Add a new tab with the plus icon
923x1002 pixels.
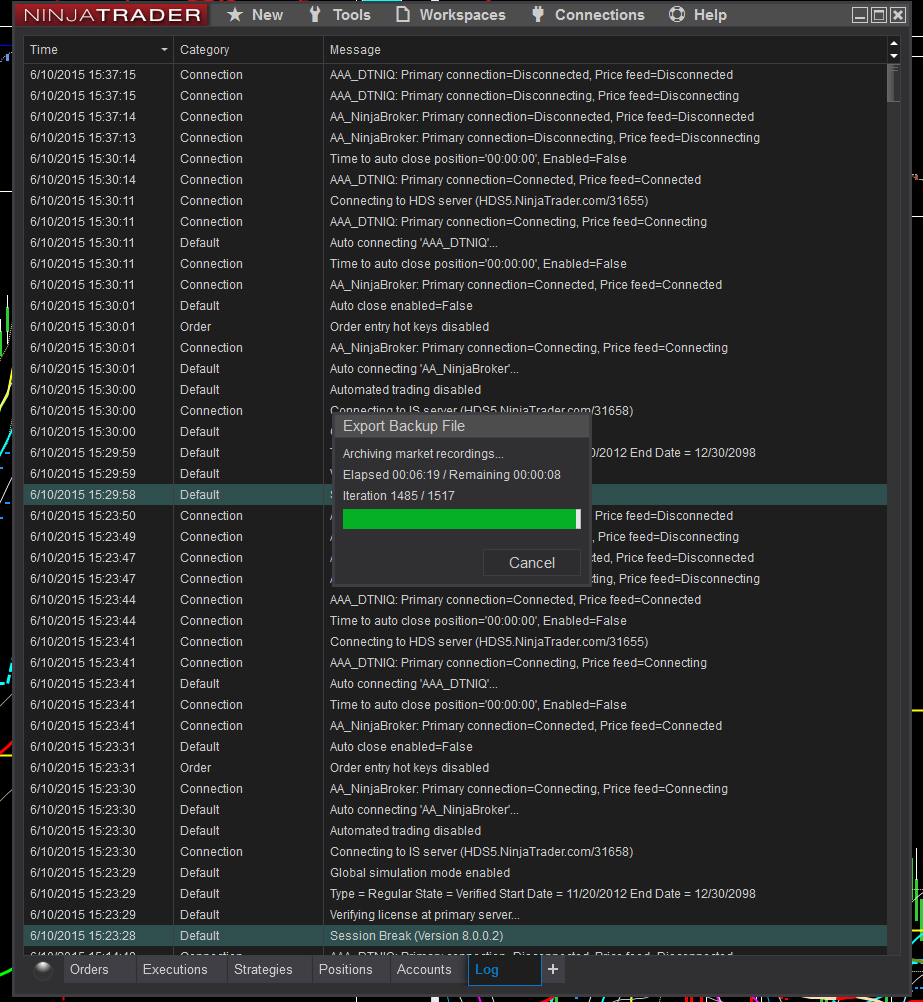[553, 969]
